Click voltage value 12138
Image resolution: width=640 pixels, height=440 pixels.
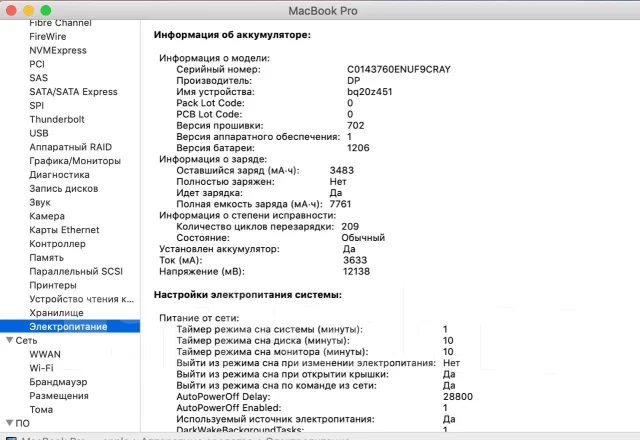[x=356, y=271]
